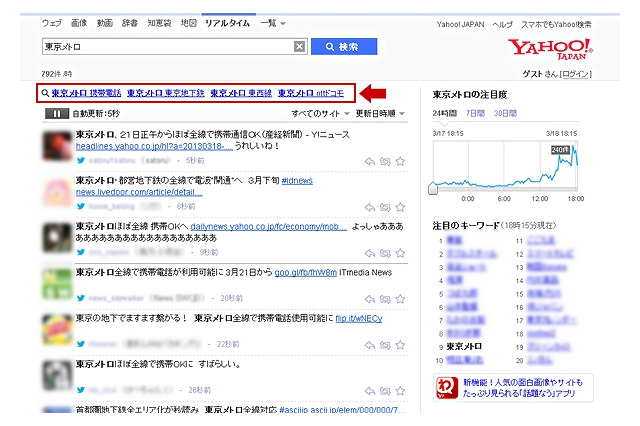Switch to the 辞書 search tab

point(130,23)
